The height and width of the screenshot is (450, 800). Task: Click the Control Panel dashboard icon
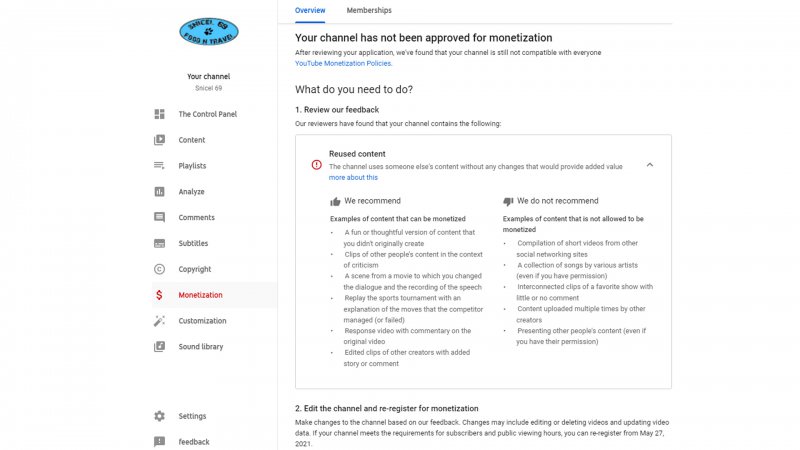click(x=159, y=114)
